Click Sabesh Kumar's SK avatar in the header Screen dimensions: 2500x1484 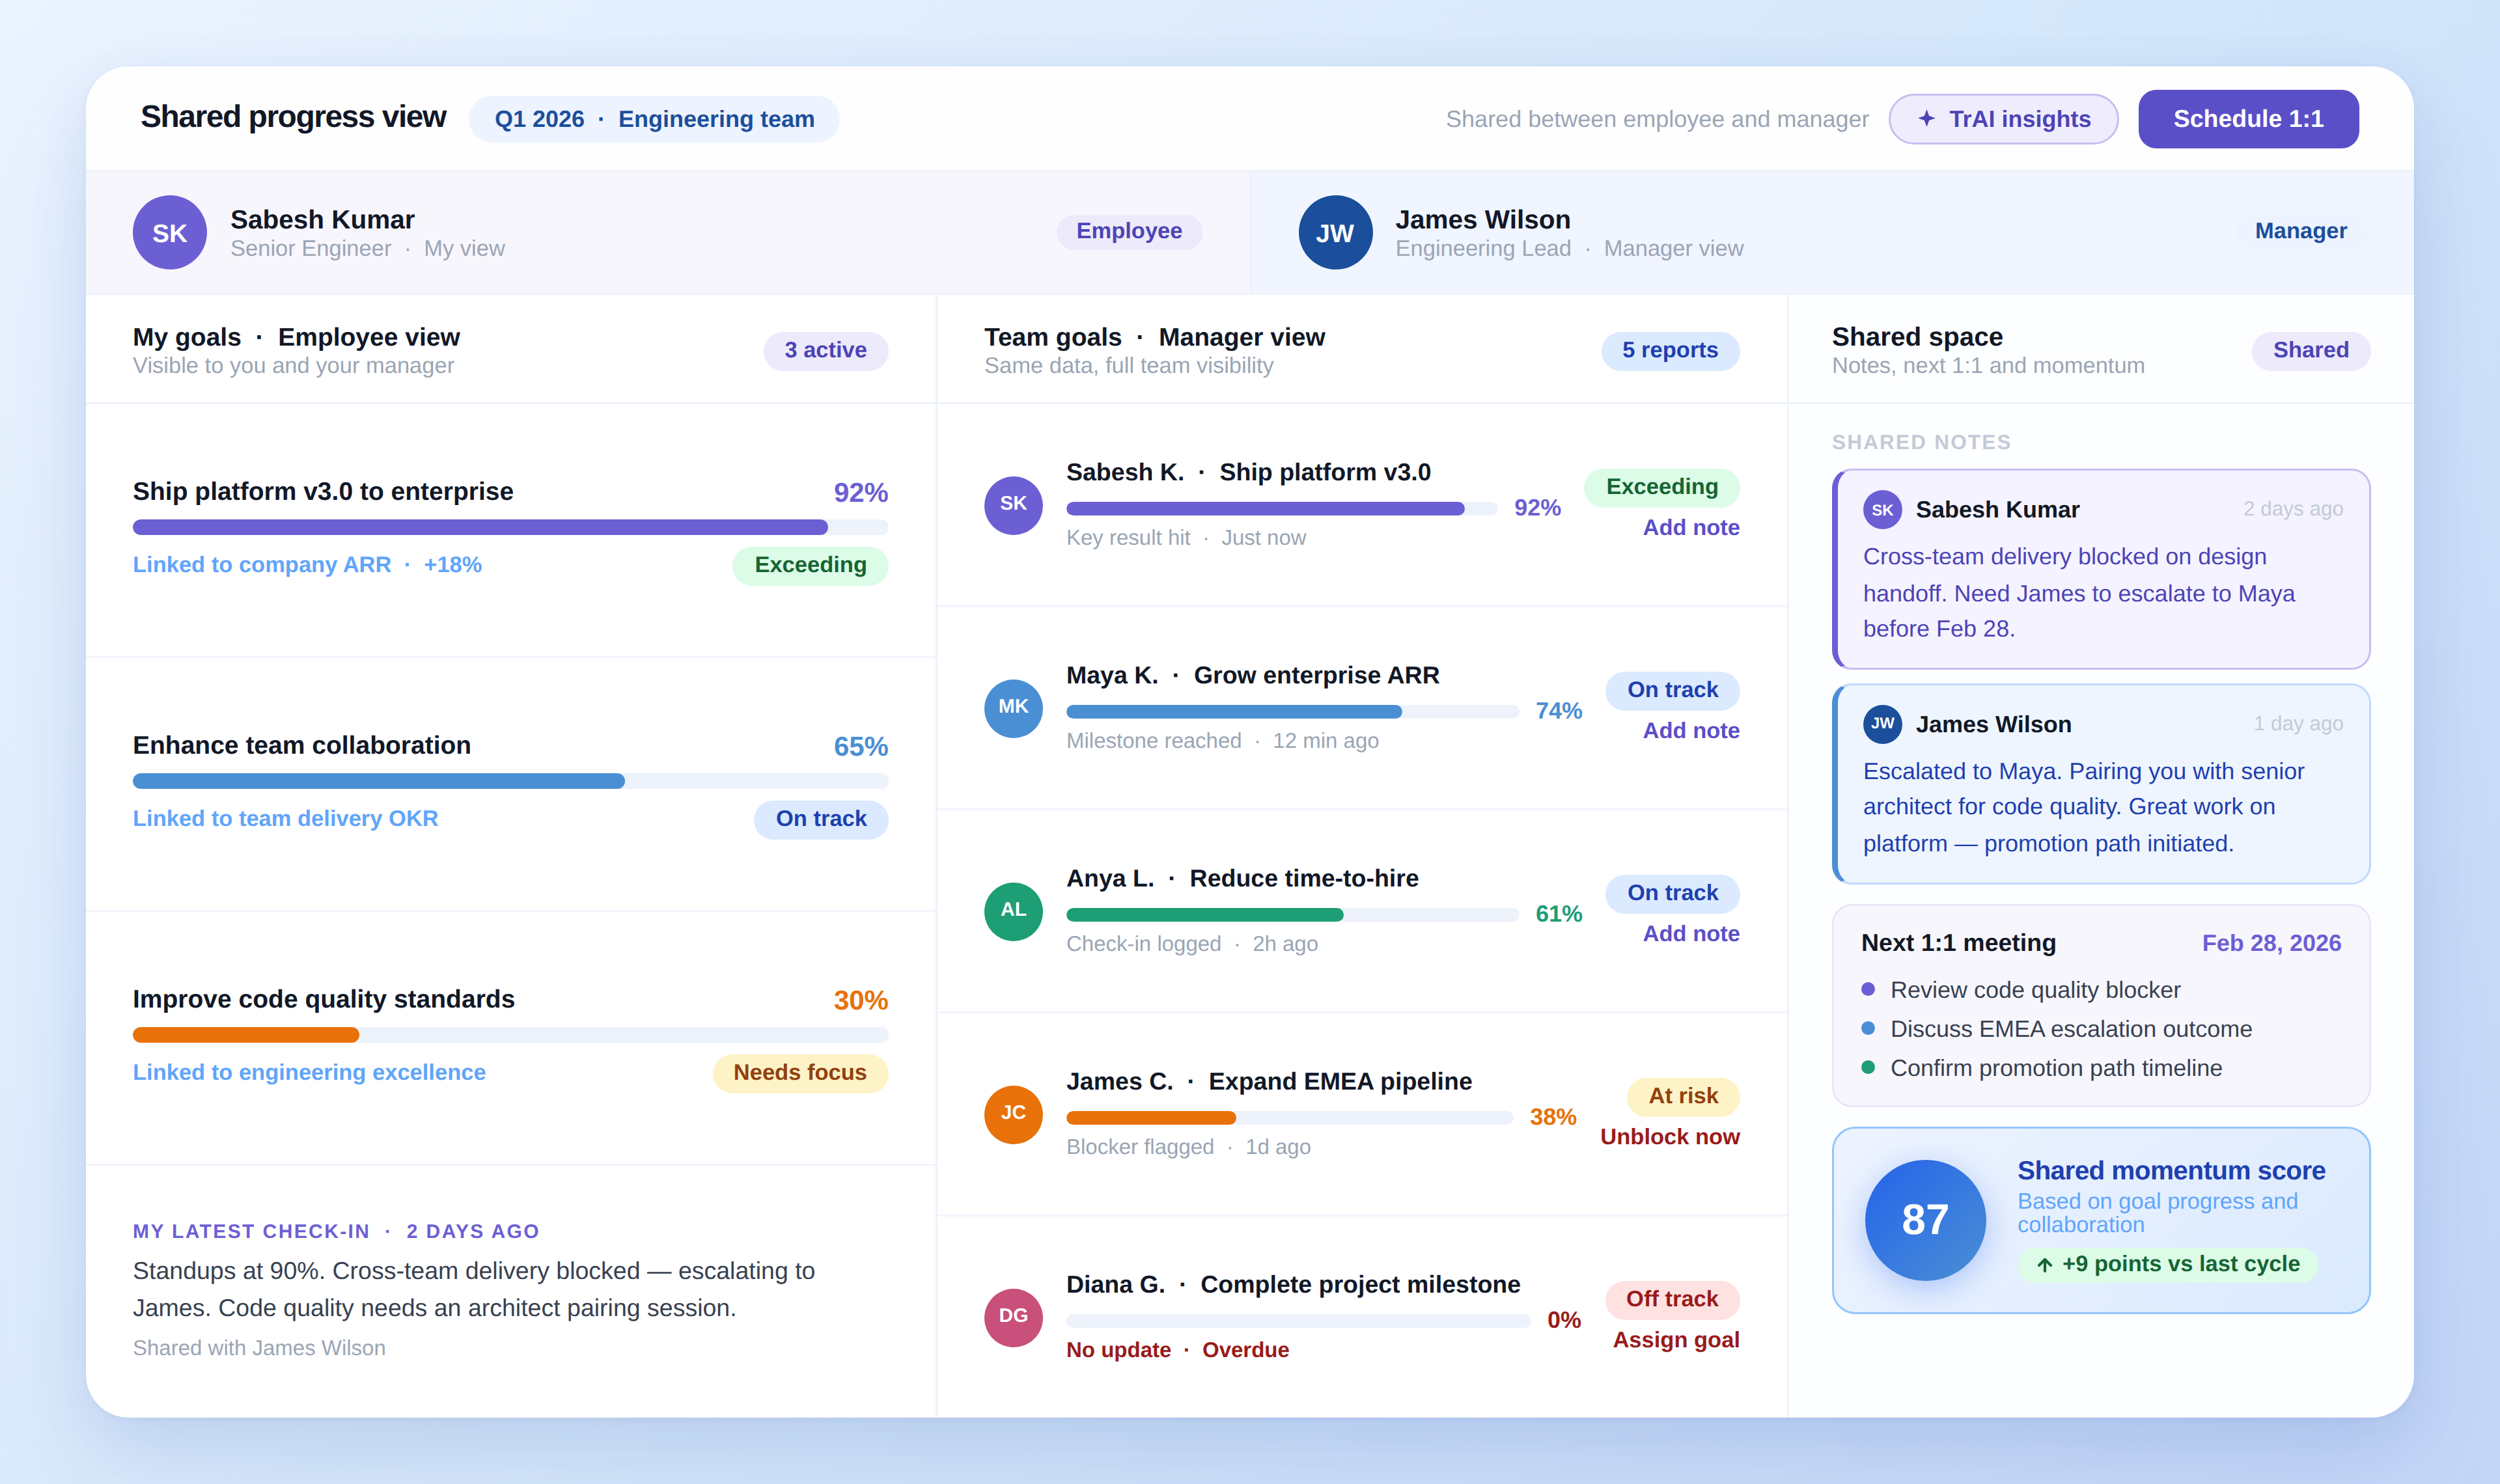coord(170,232)
